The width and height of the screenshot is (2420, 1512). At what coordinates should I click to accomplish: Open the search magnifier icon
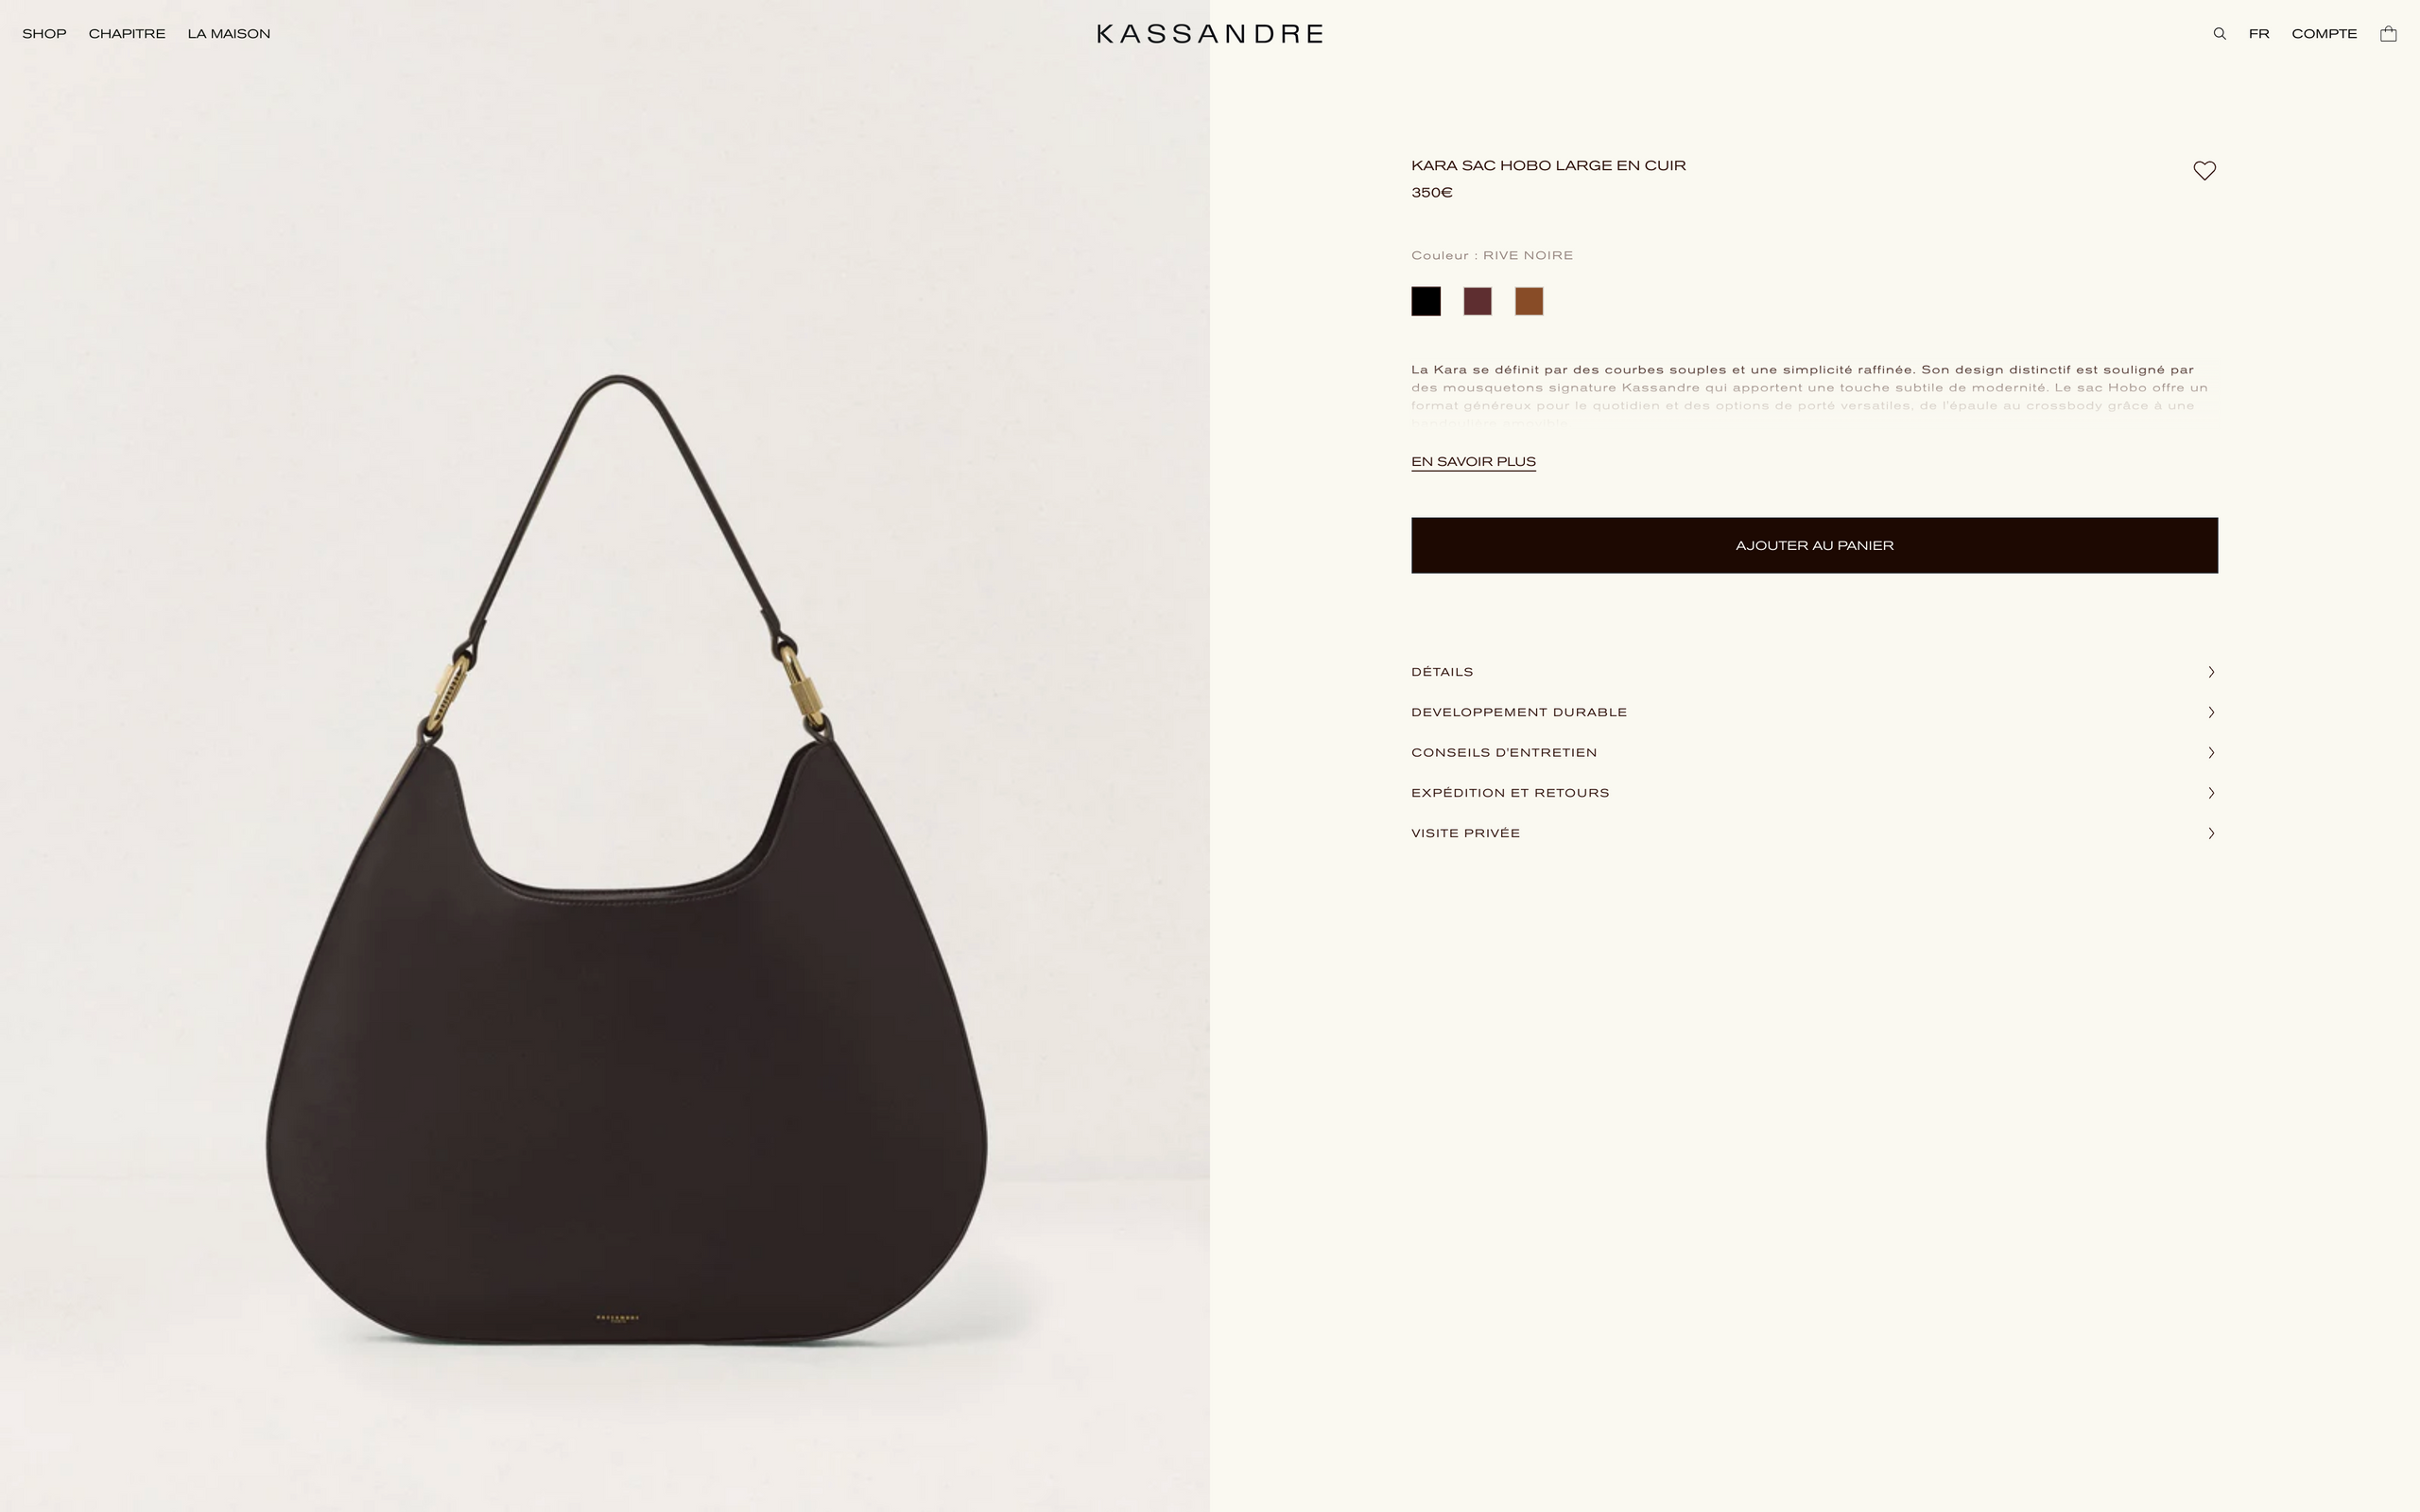[2219, 34]
